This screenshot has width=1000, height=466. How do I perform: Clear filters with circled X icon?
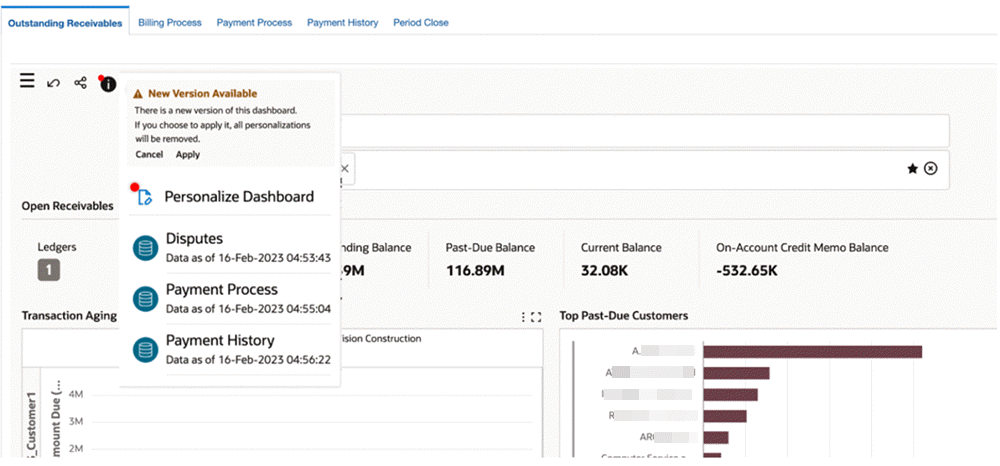[x=930, y=169]
